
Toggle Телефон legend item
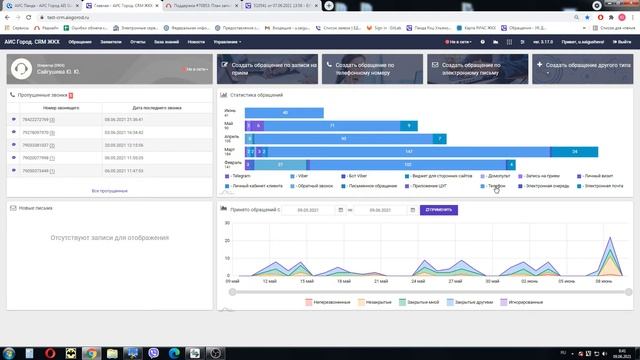(493, 186)
